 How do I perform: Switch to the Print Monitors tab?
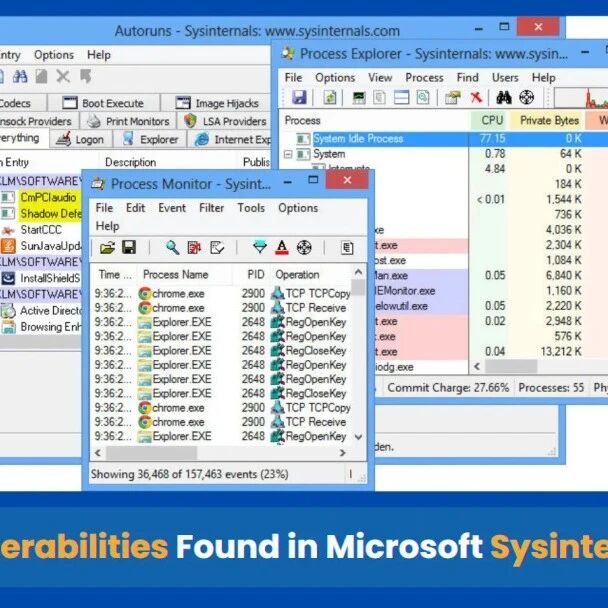point(128,121)
